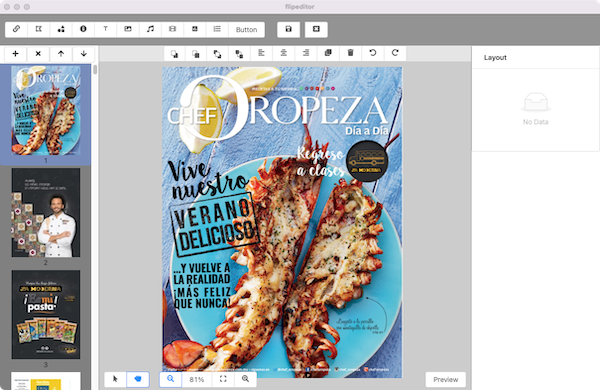Fit page to screen
Image resolution: width=600 pixels, height=390 pixels.
point(223,379)
